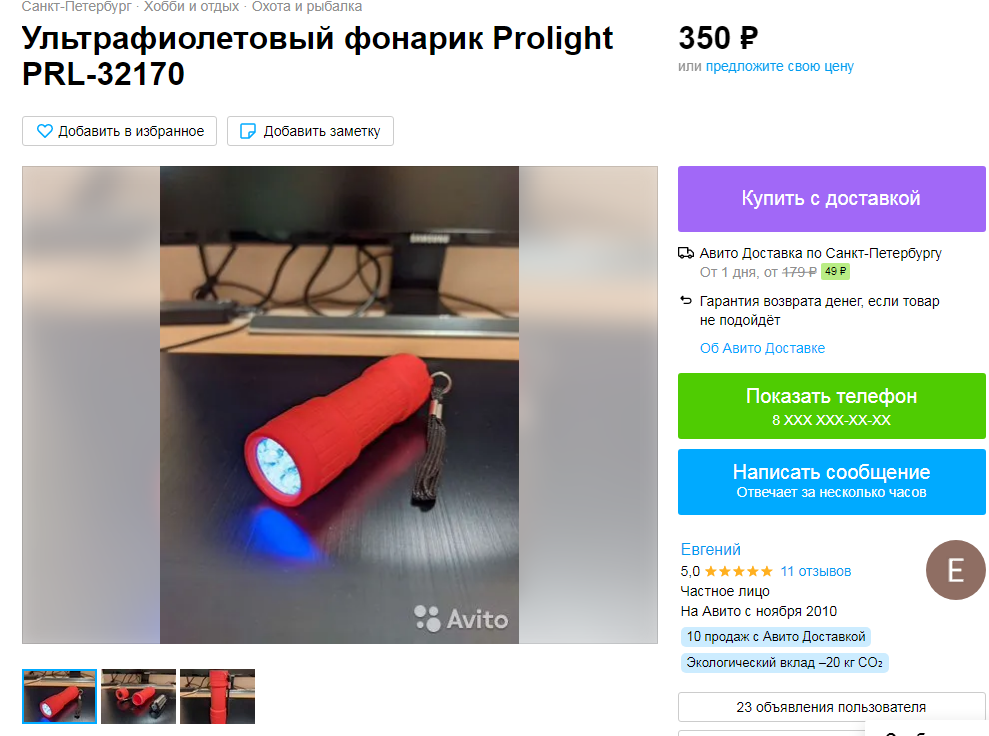The height and width of the screenshot is (736, 989).
Task: Open main flashlight photo
Action: 339,405
